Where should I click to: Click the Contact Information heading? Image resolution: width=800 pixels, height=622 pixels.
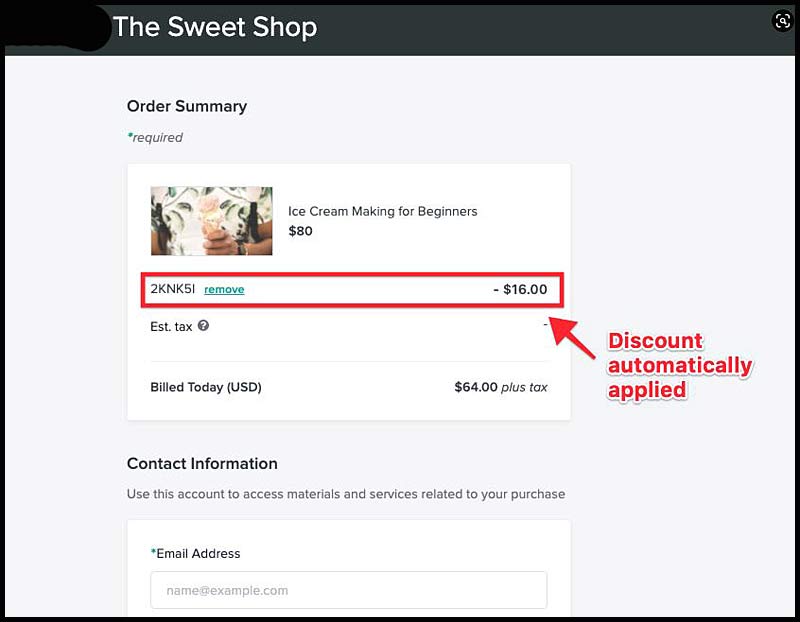tap(202, 463)
